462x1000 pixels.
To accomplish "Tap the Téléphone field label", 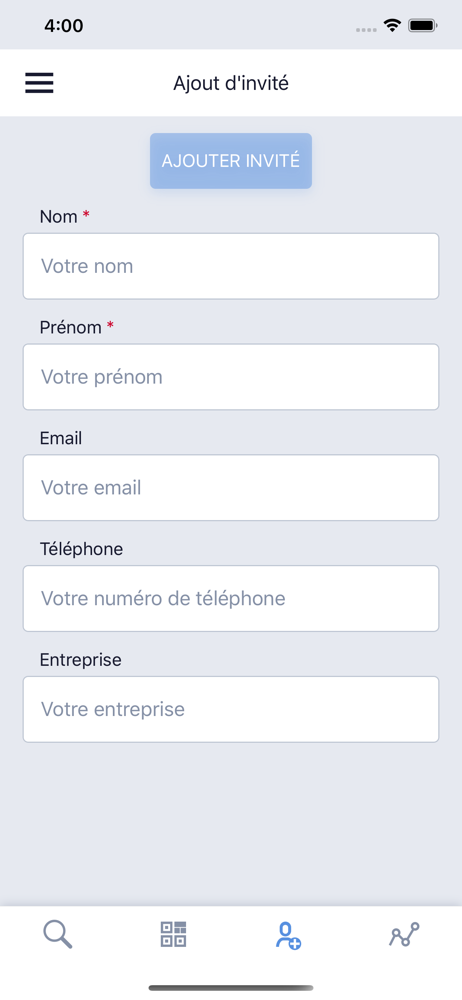I will click(81, 549).
